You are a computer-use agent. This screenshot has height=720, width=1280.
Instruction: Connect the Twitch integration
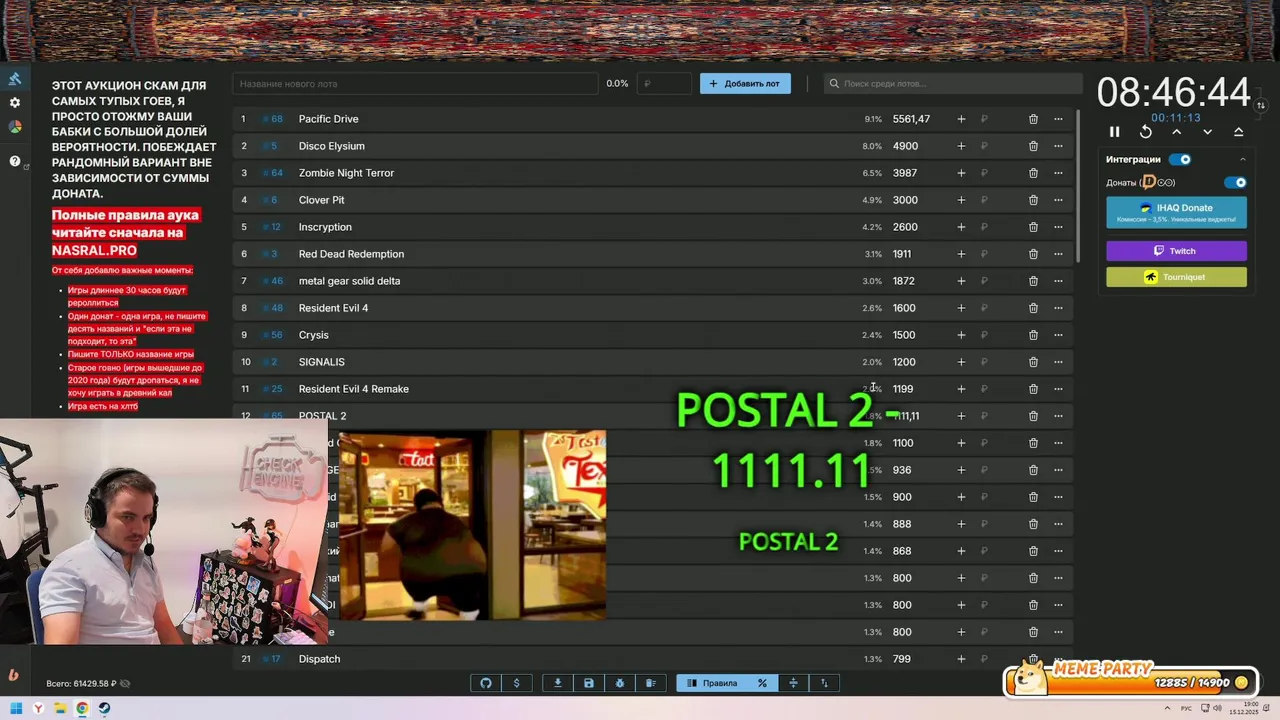(x=1176, y=251)
